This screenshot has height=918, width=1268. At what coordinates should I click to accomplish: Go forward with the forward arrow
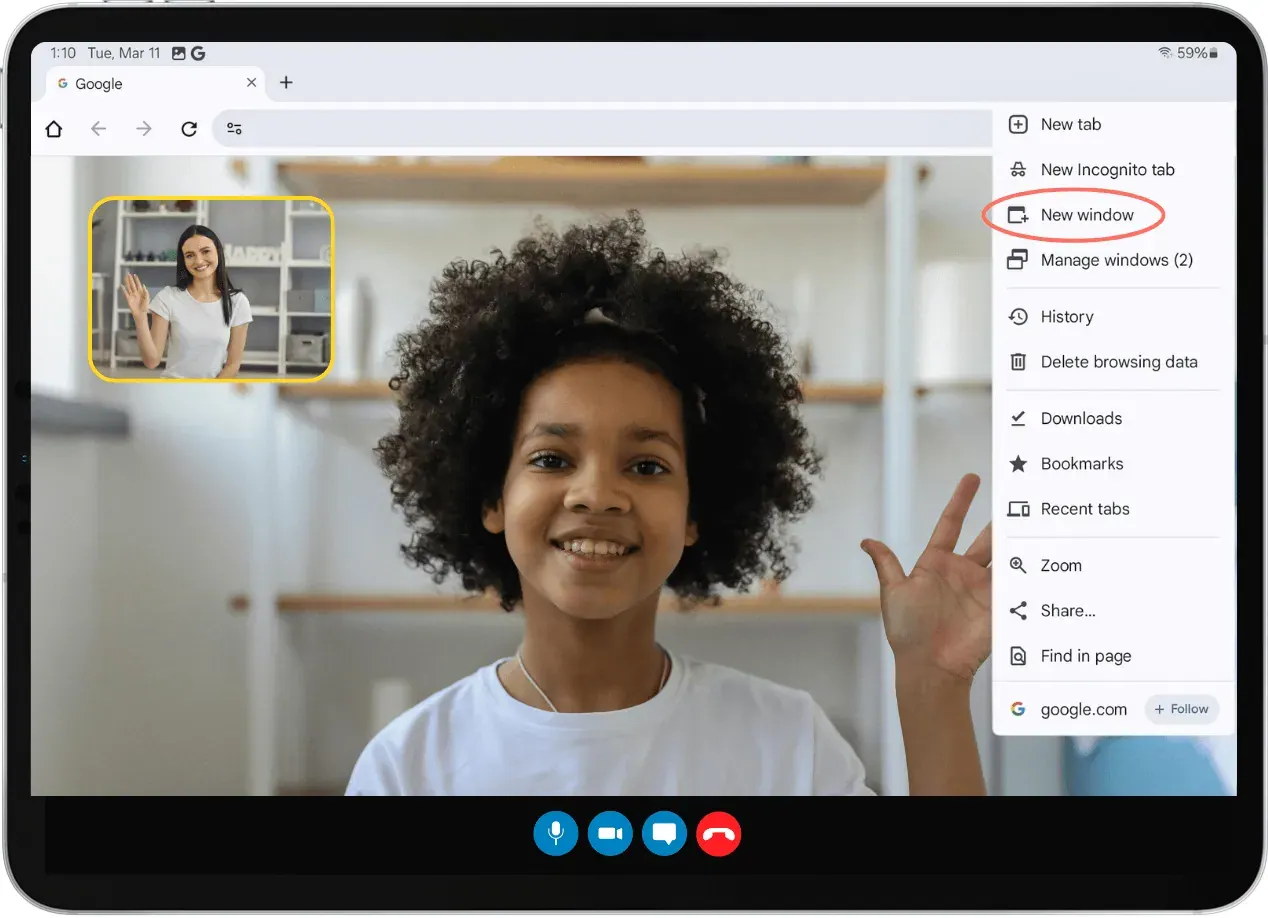click(x=144, y=129)
